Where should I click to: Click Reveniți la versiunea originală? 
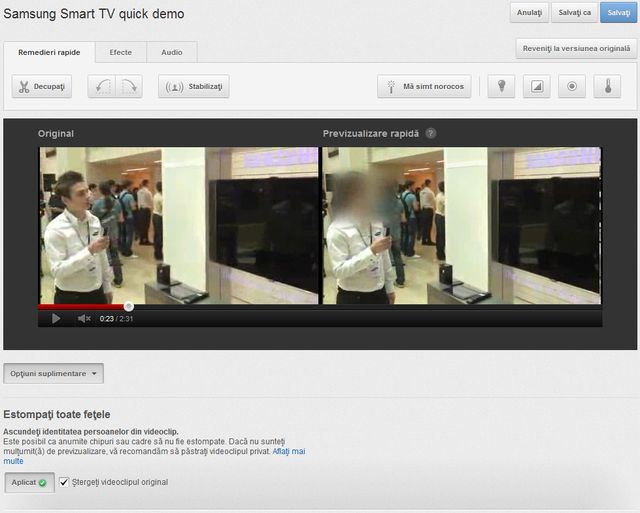[x=576, y=49]
